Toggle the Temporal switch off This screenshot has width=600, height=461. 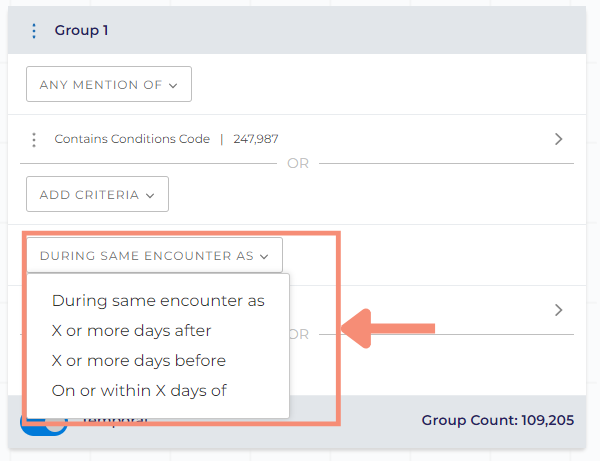pos(44,425)
